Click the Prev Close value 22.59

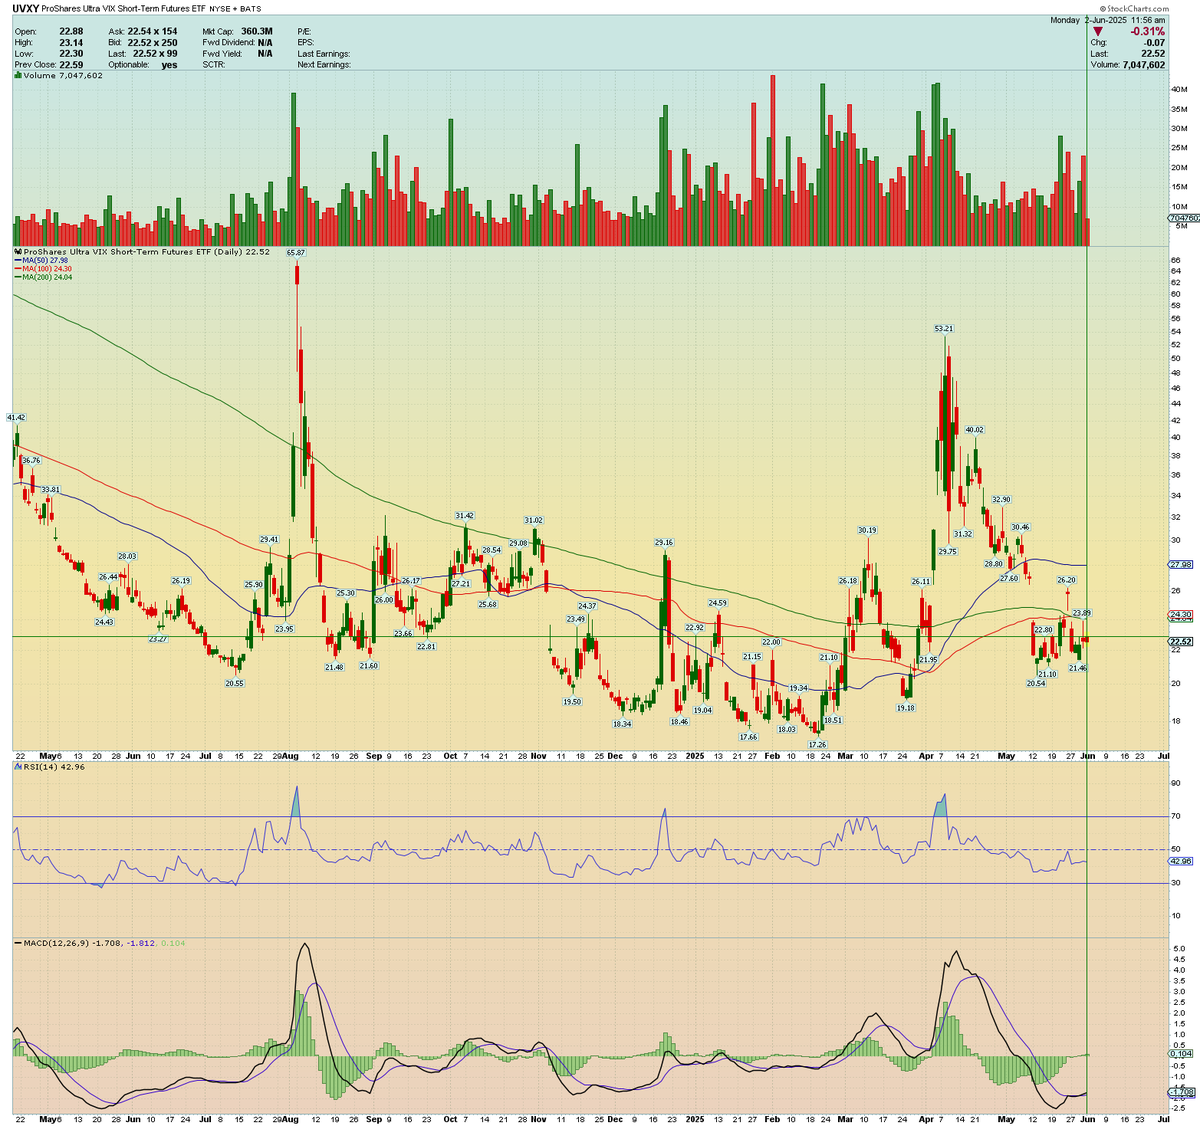point(71,65)
